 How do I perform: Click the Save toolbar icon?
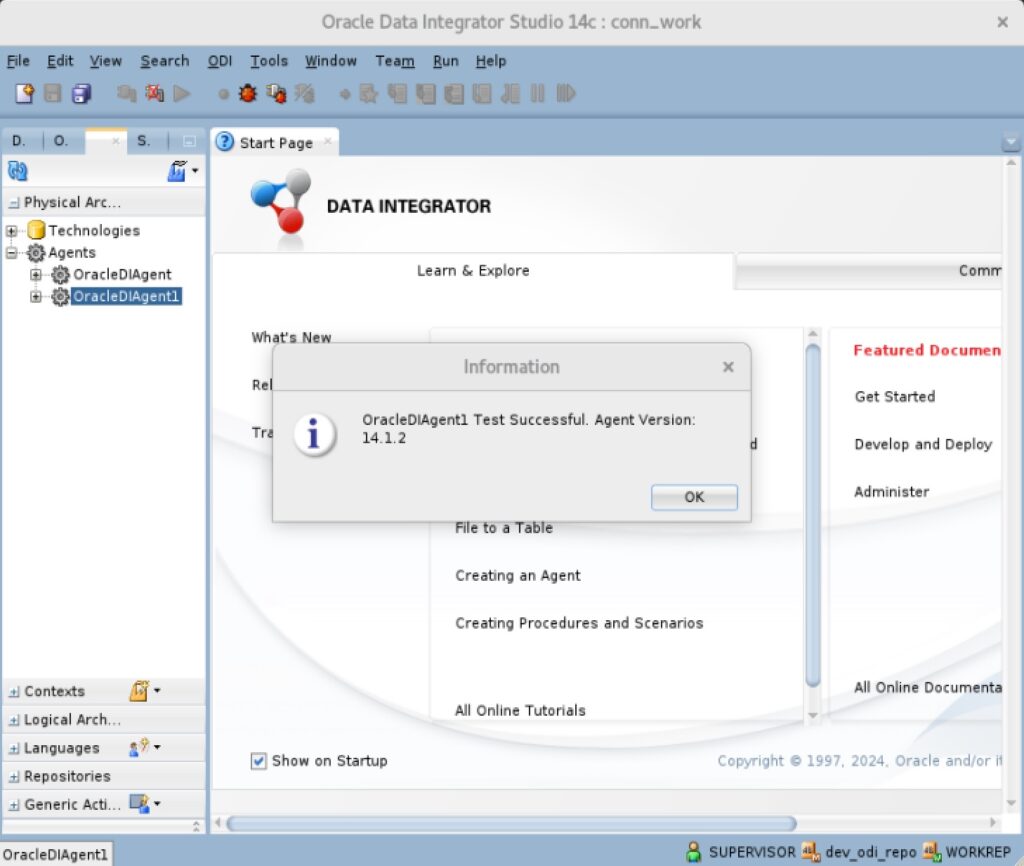(x=53, y=93)
